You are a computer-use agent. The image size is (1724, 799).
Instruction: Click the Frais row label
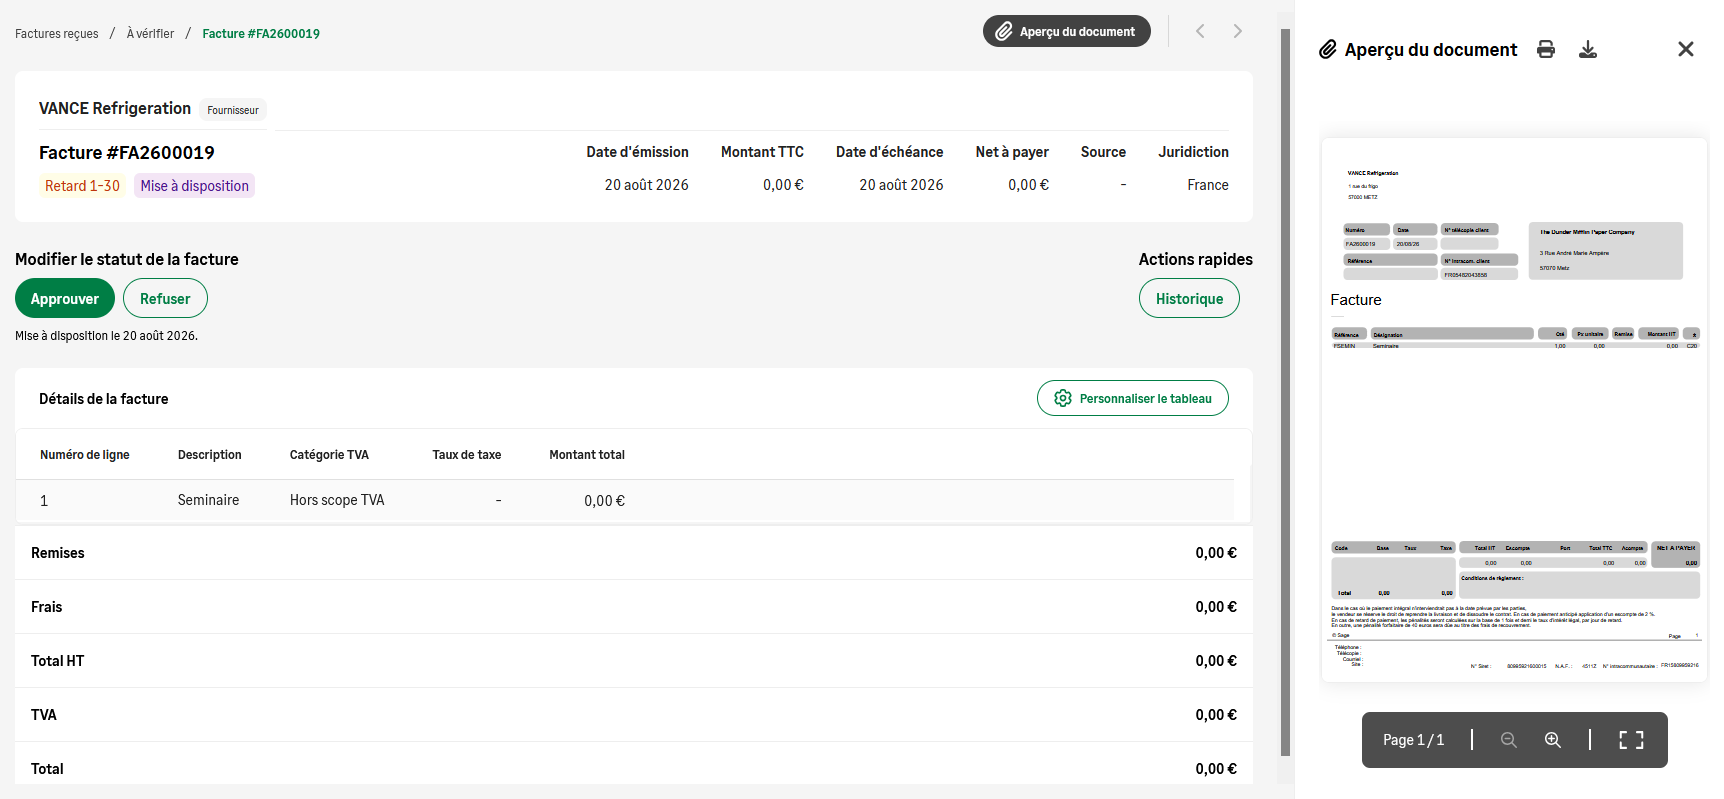click(x=47, y=607)
